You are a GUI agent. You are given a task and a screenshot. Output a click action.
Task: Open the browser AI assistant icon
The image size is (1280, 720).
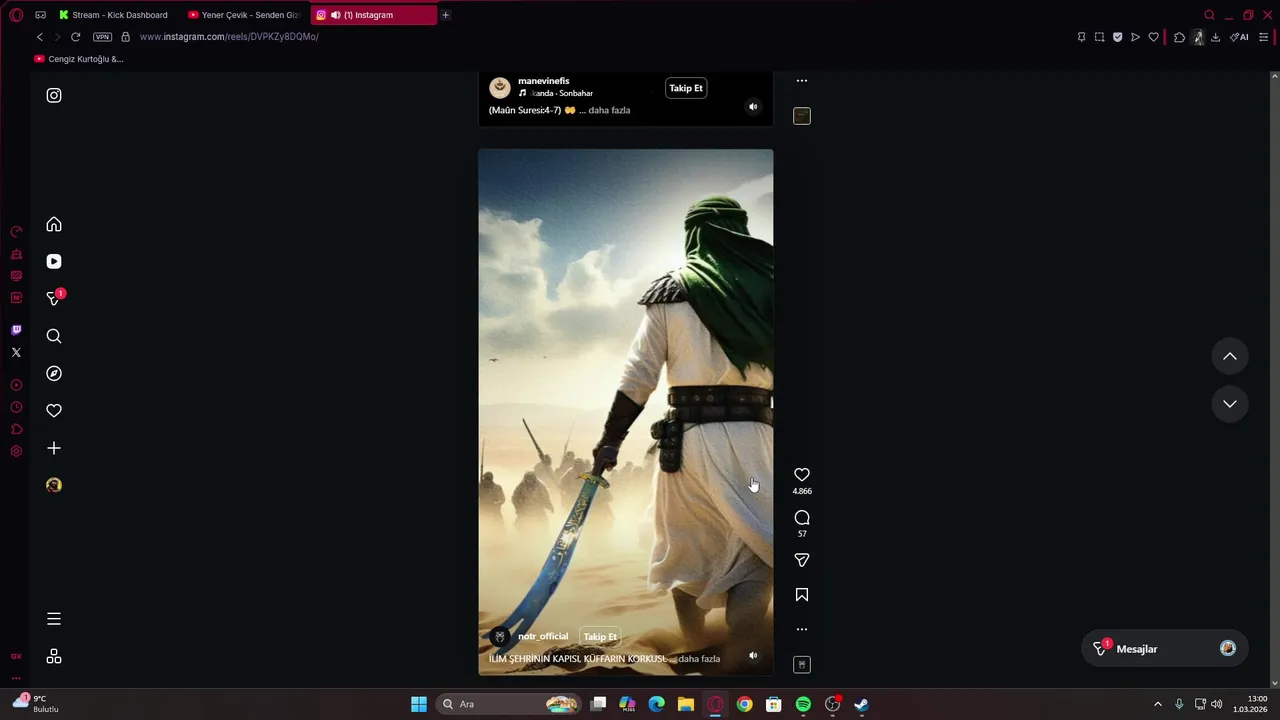(x=1239, y=37)
